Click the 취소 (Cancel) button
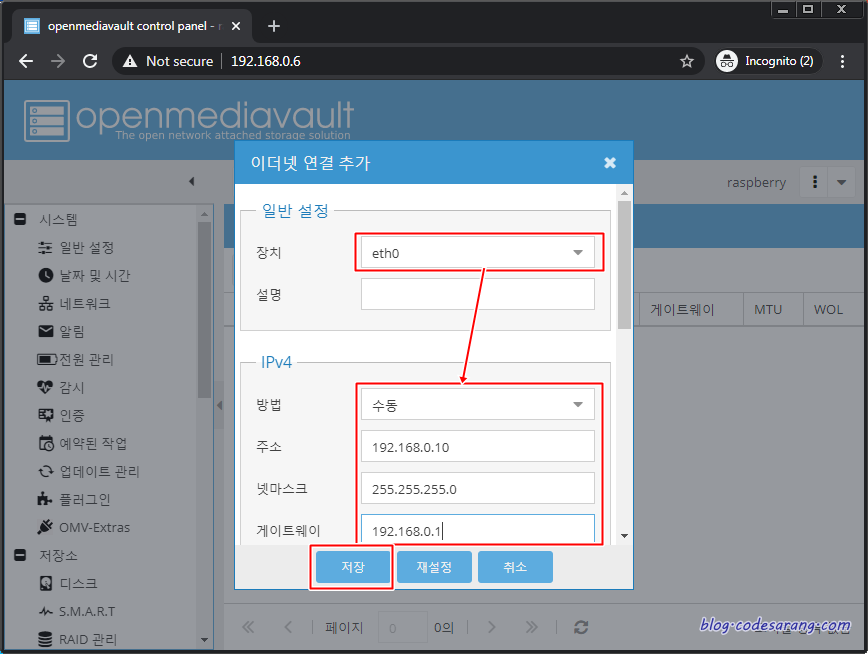Screen dimensions: 868x654 pos(515,567)
